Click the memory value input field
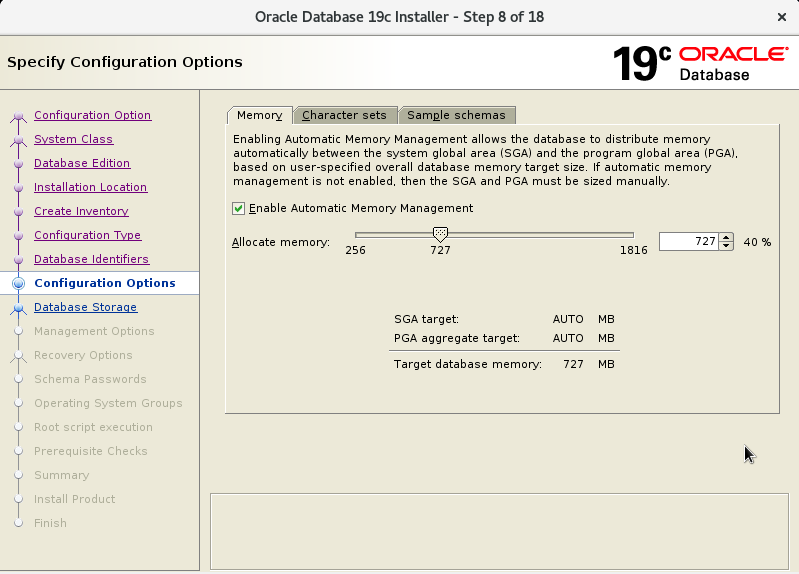Screen dimensions: 799x574 [689, 241]
